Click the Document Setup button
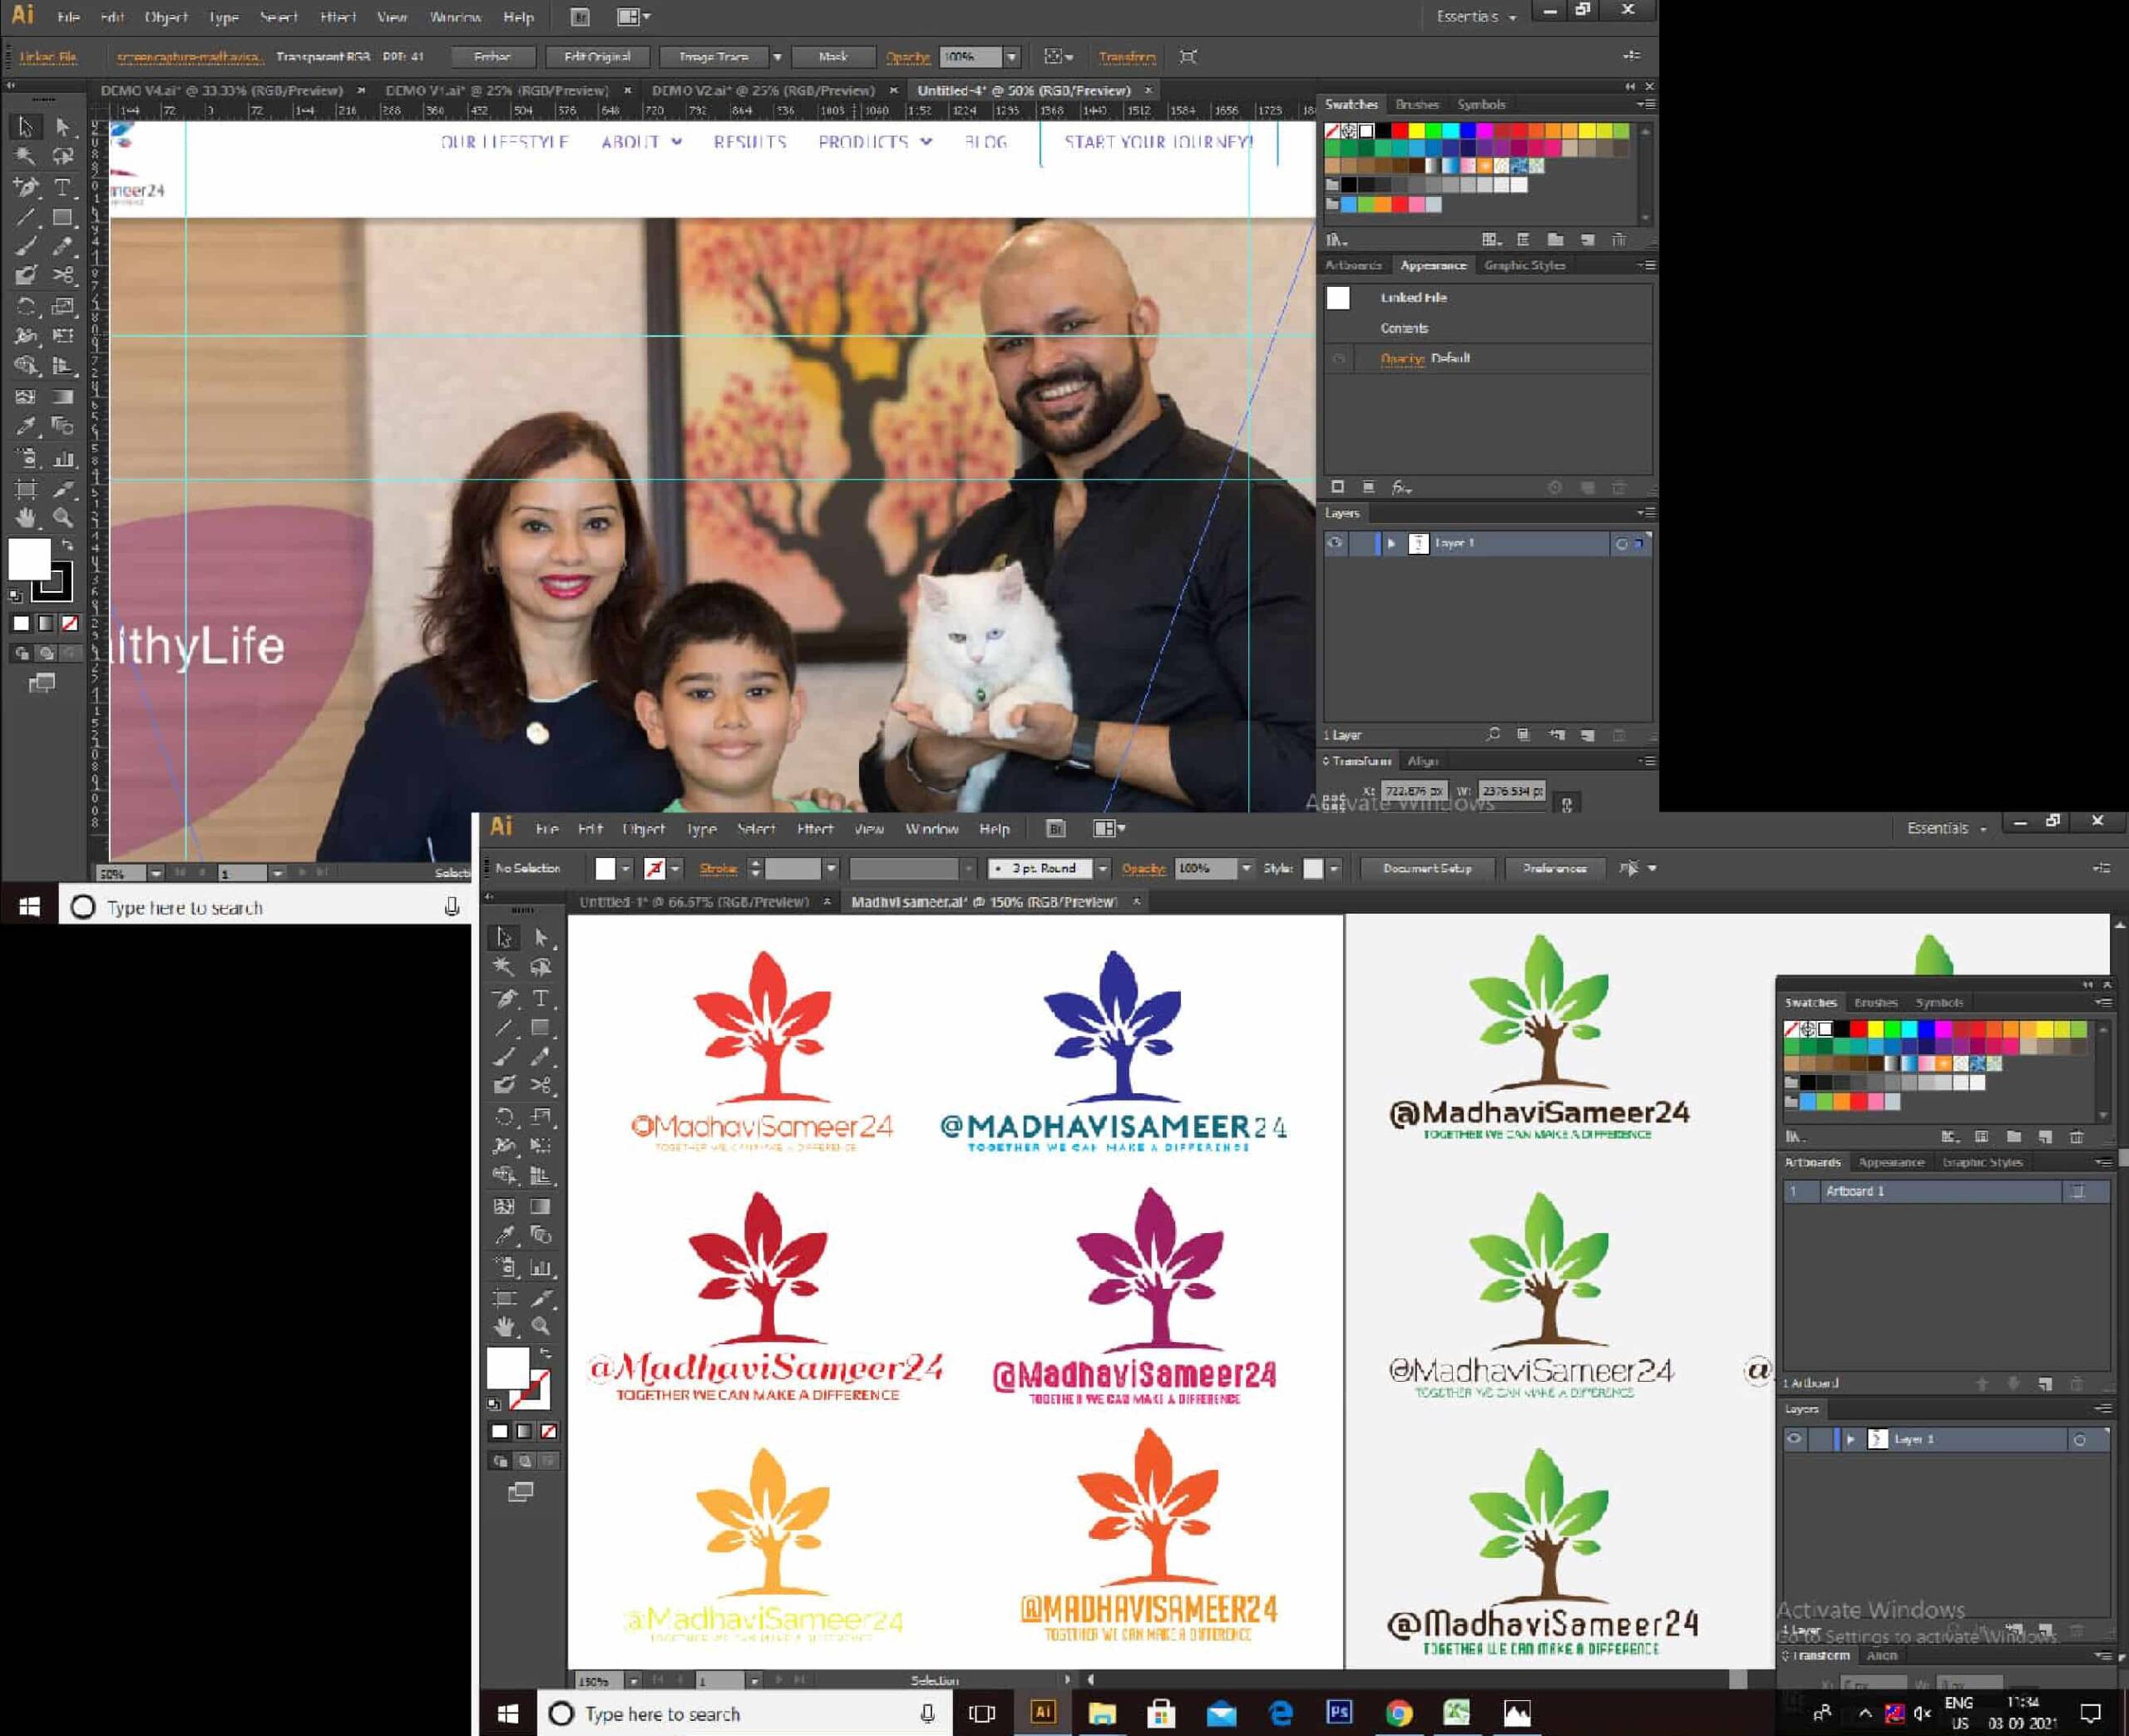The image size is (2129, 1736). (1427, 868)
